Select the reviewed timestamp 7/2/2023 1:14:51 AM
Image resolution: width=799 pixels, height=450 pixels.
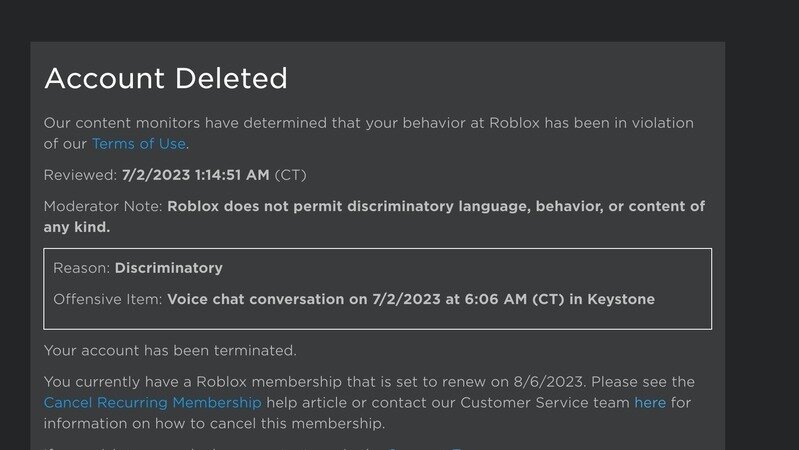click(x=195, y=175)
